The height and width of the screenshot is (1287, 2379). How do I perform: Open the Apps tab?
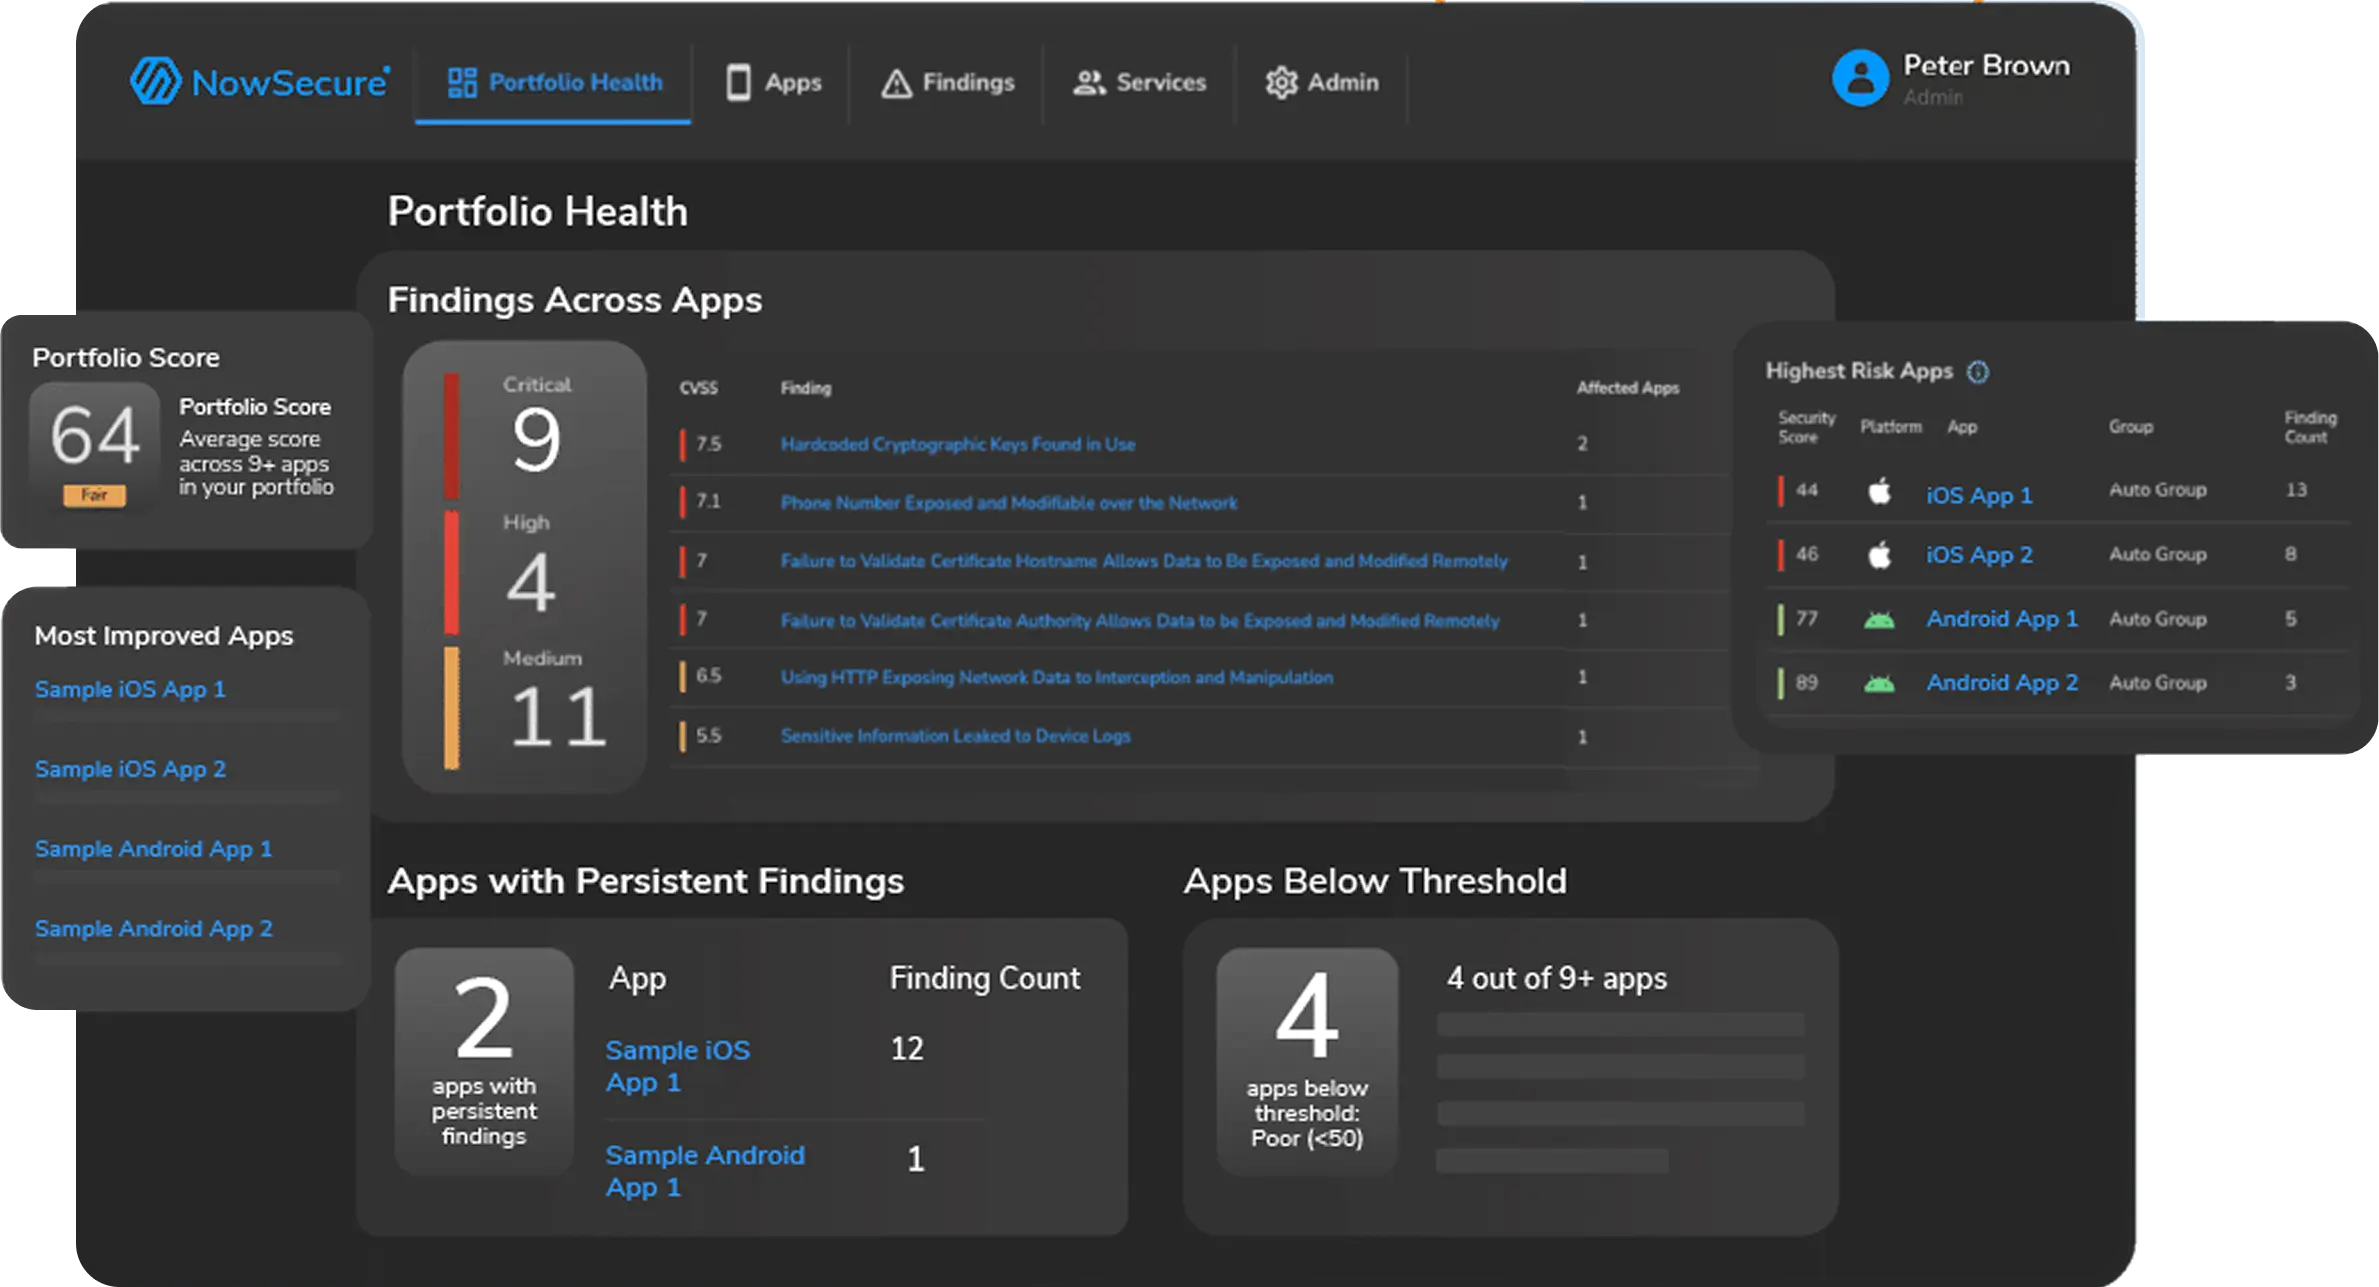point(773,82)
